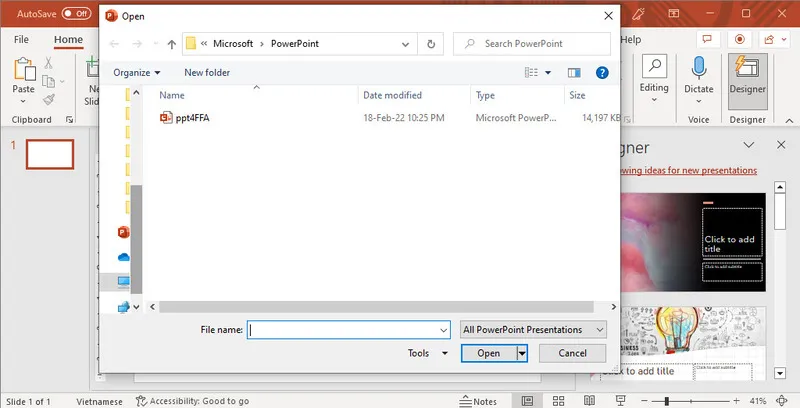Click the Record button in ribbon corner

click(x=739, y=40)
